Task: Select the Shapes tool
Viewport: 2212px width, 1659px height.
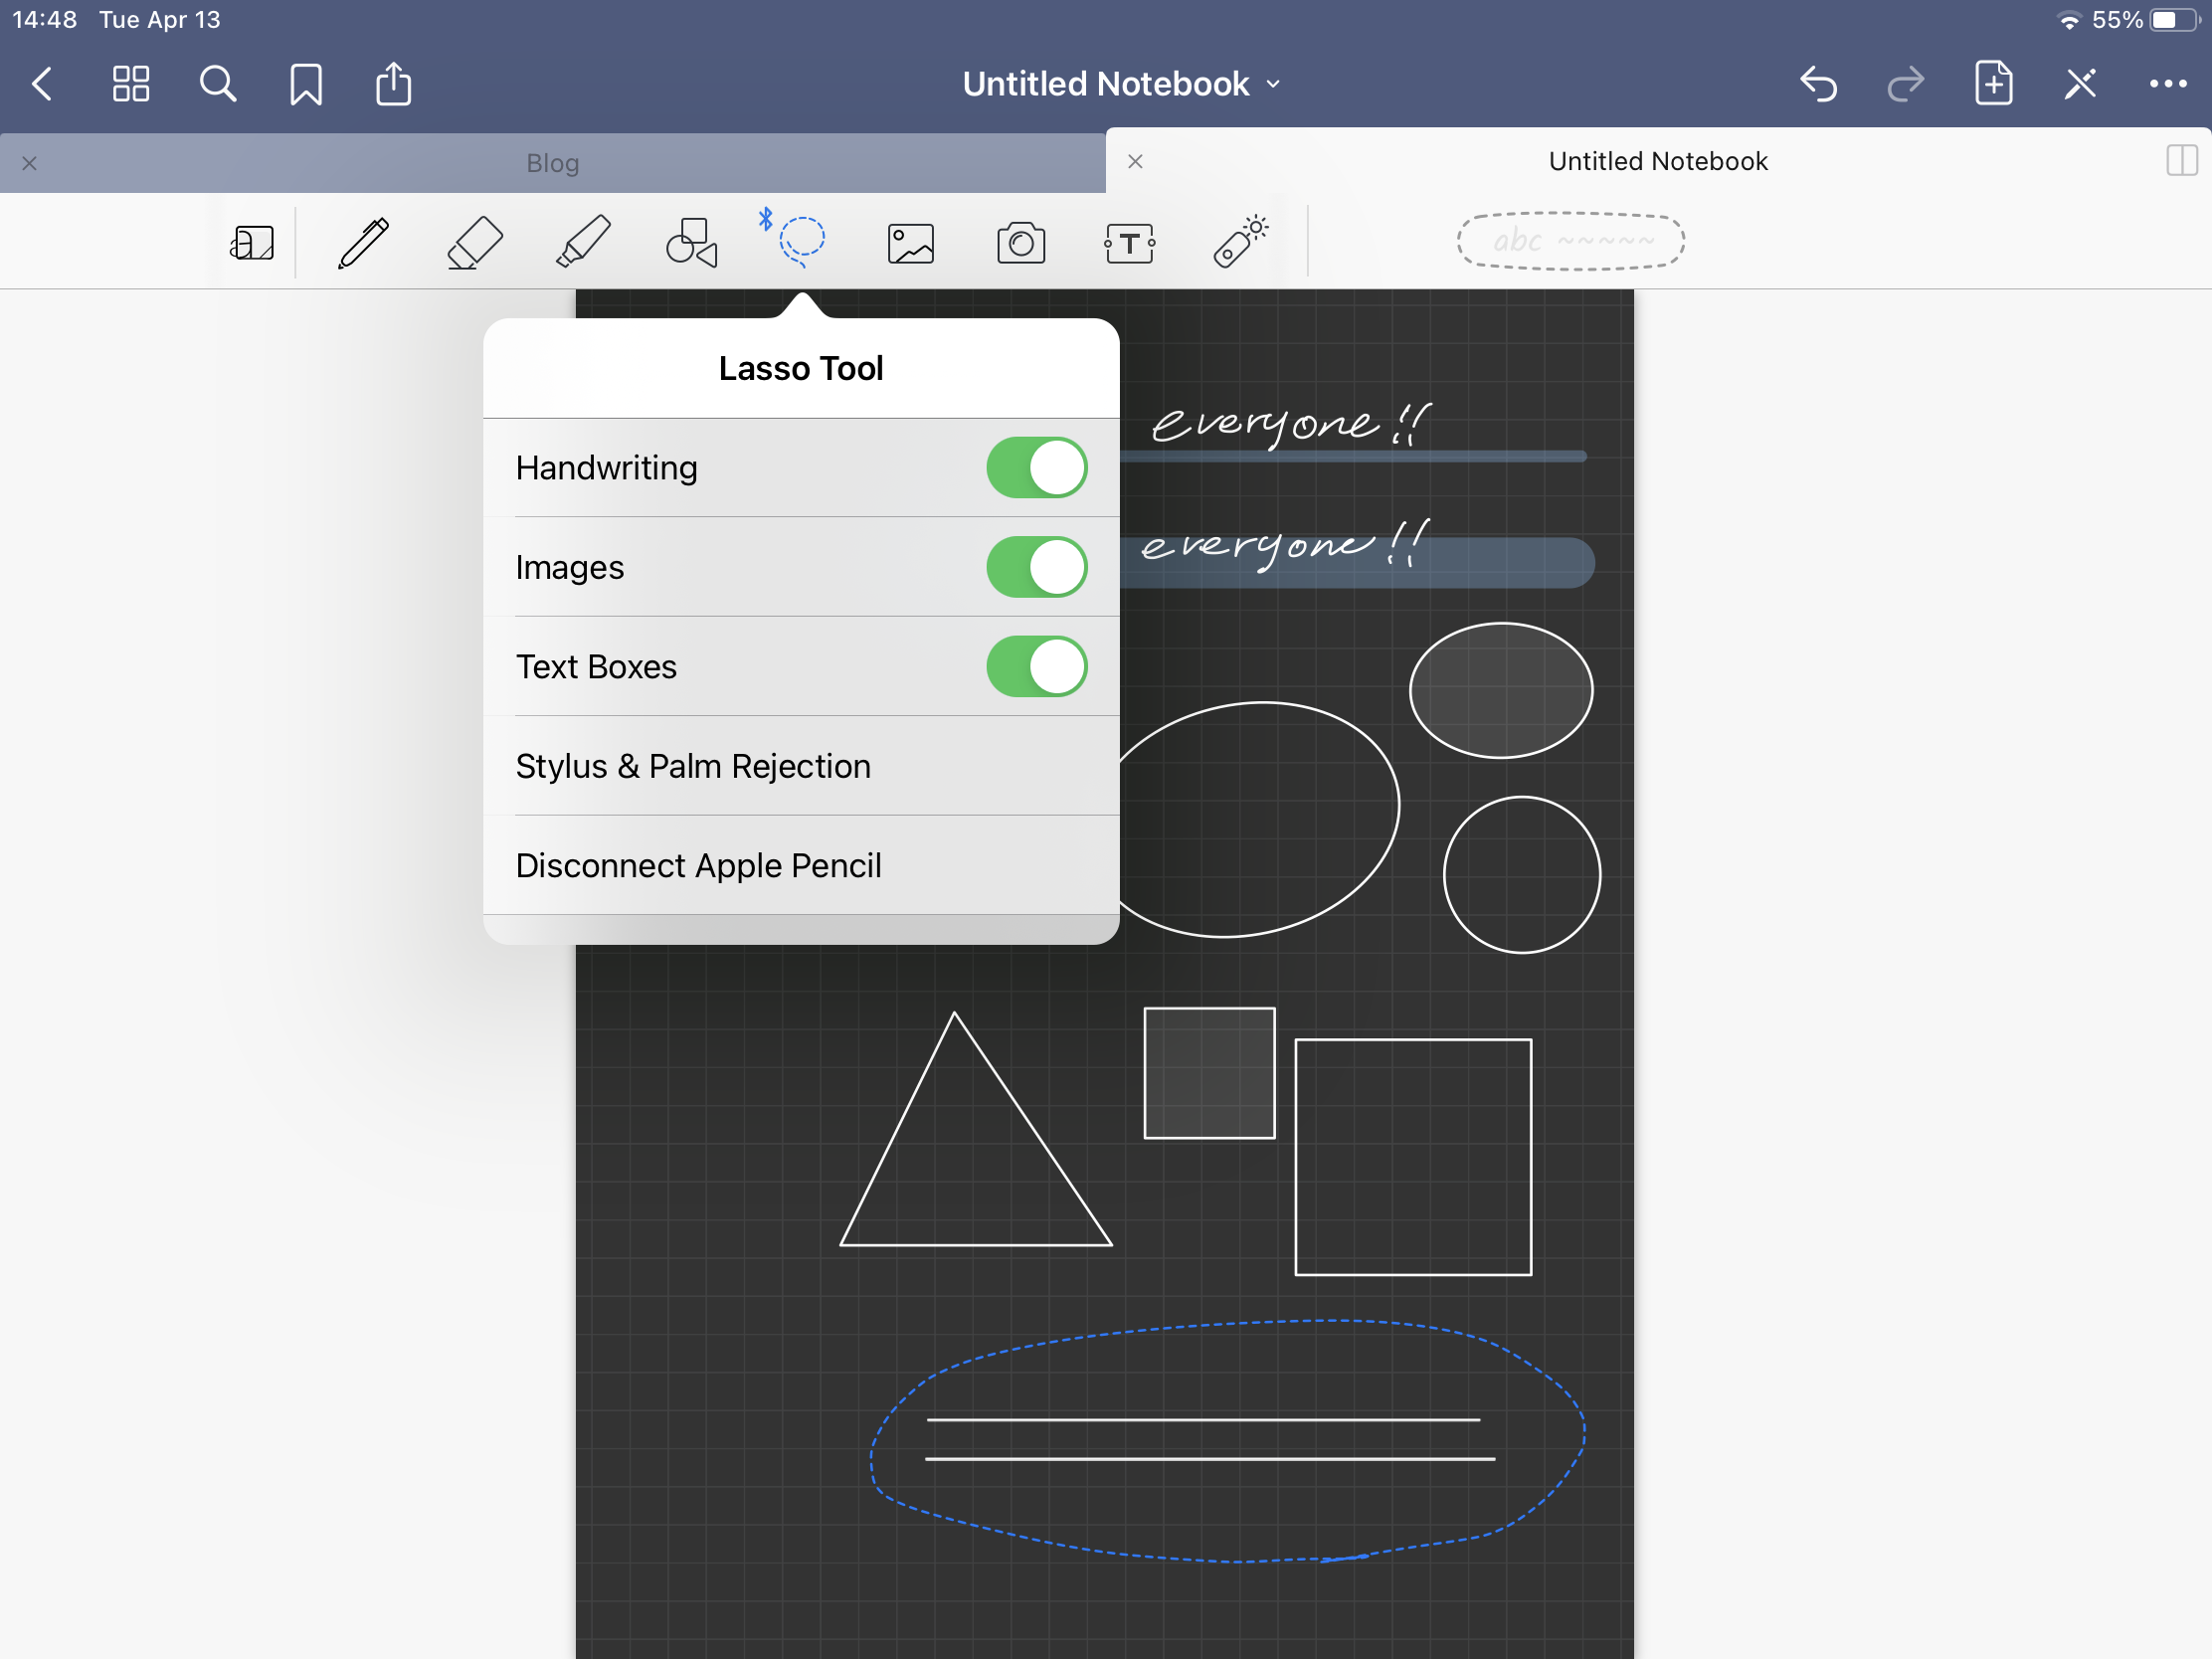Action: [692, 243]
